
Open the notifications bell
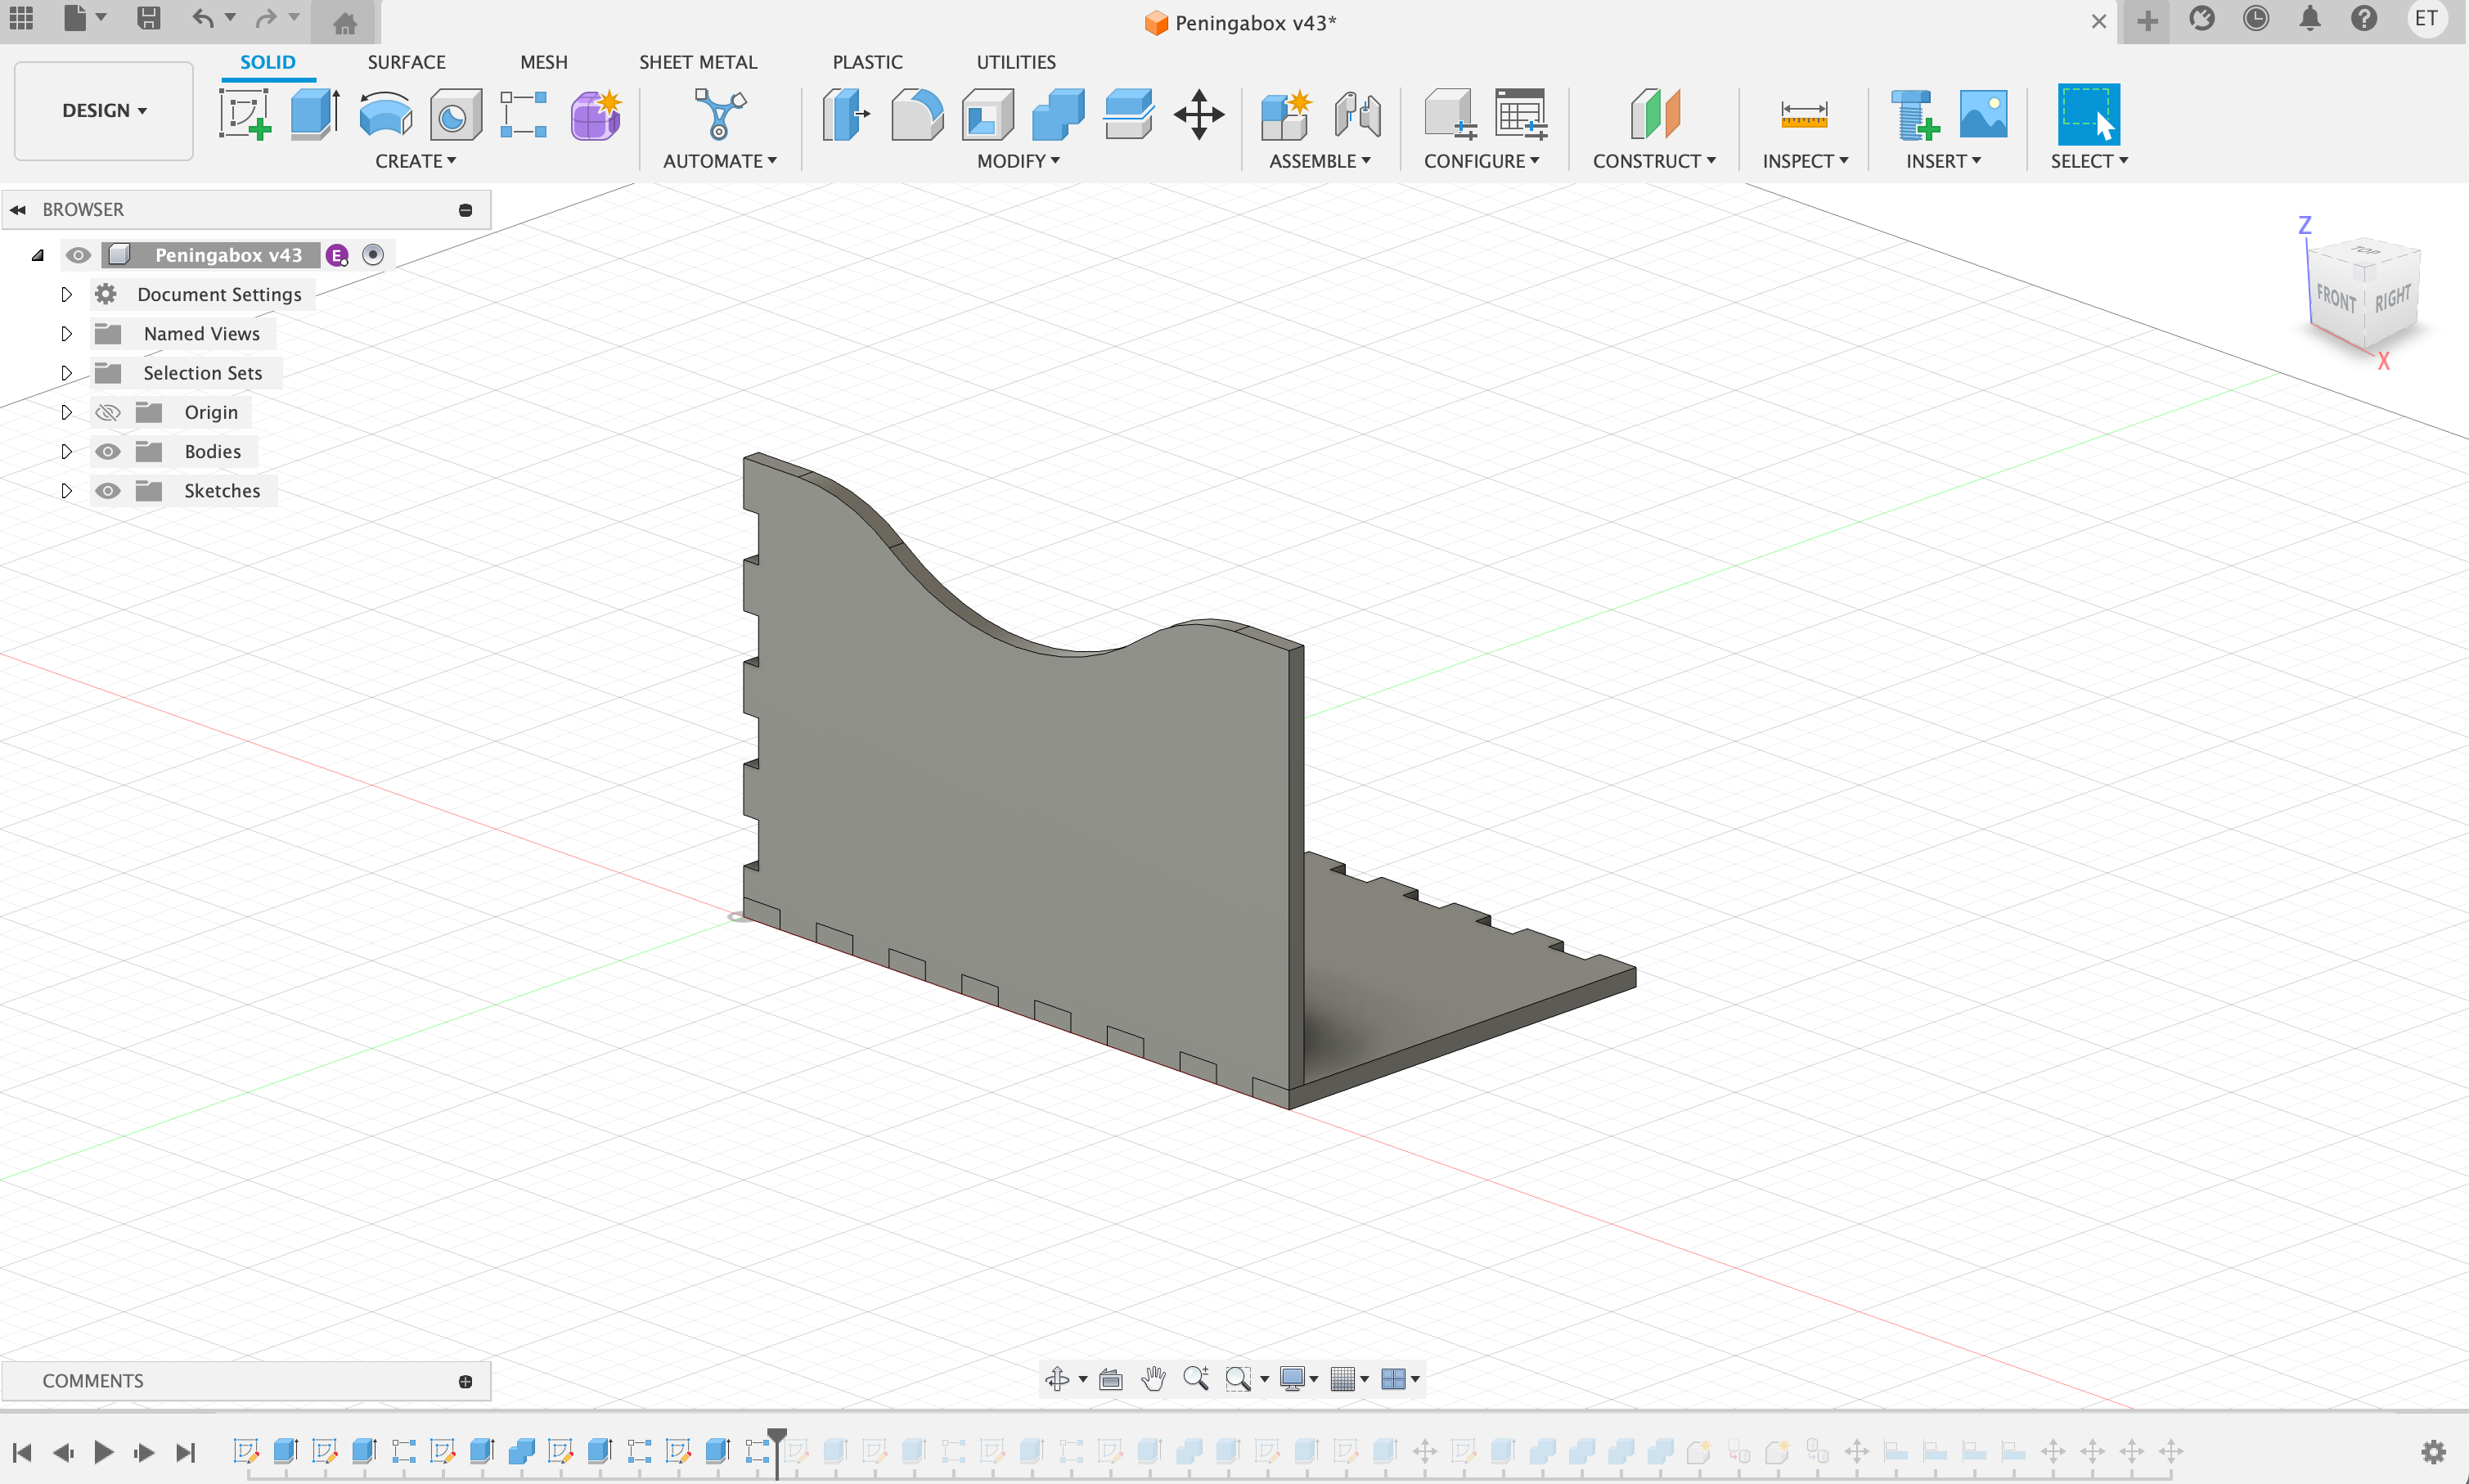2310,19
